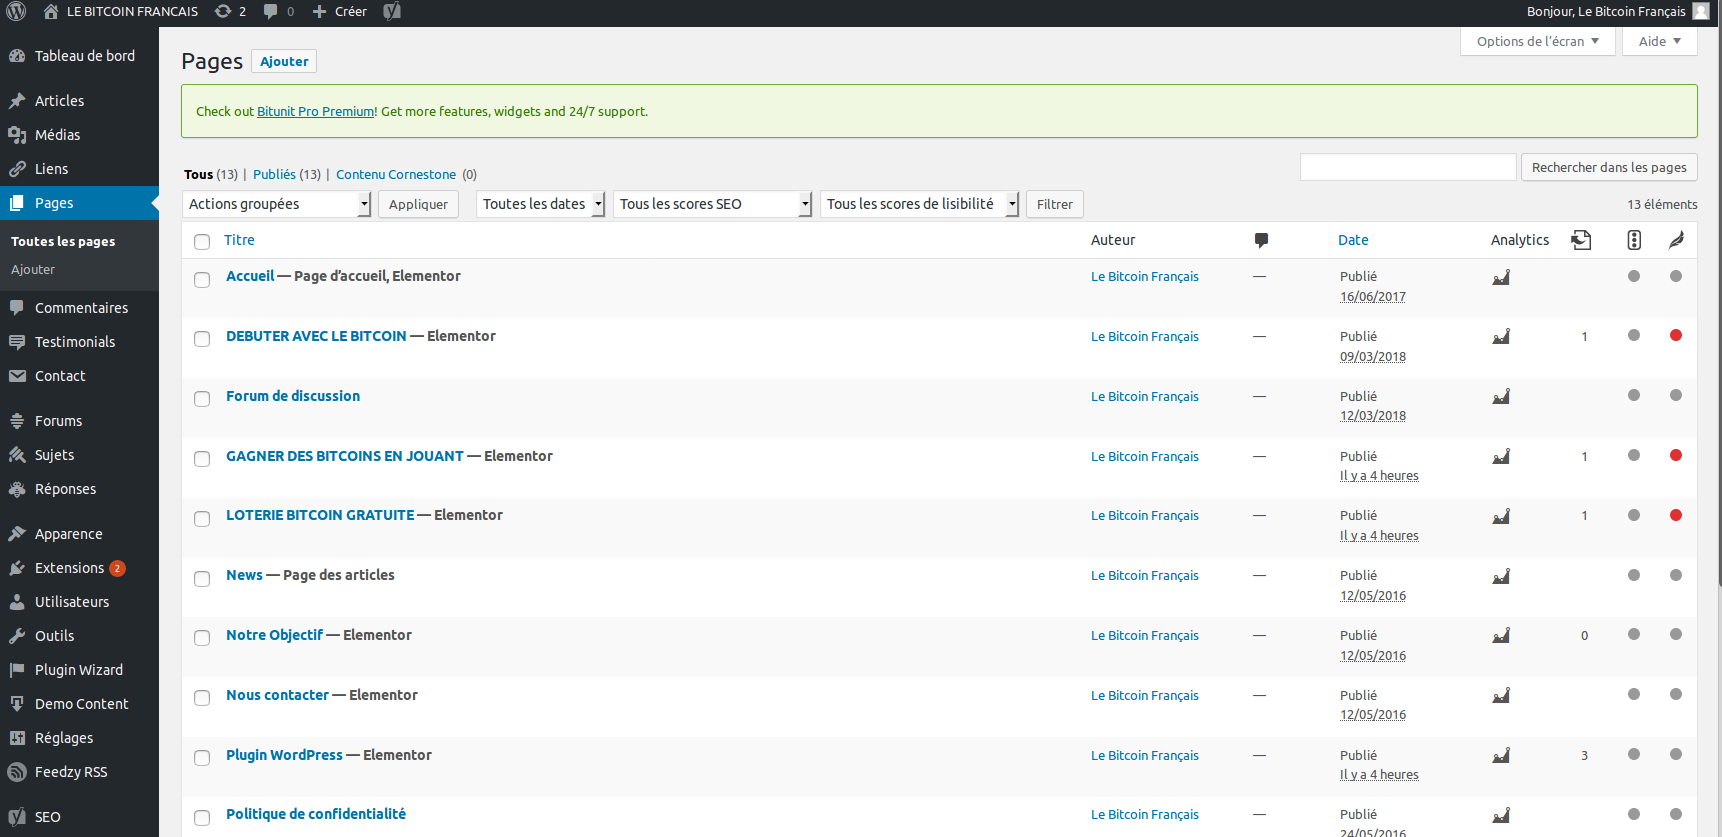The height and width of the screenshot is (837, 1722).
Task: Open Apparence in sidebar
Action: (79, 534)
